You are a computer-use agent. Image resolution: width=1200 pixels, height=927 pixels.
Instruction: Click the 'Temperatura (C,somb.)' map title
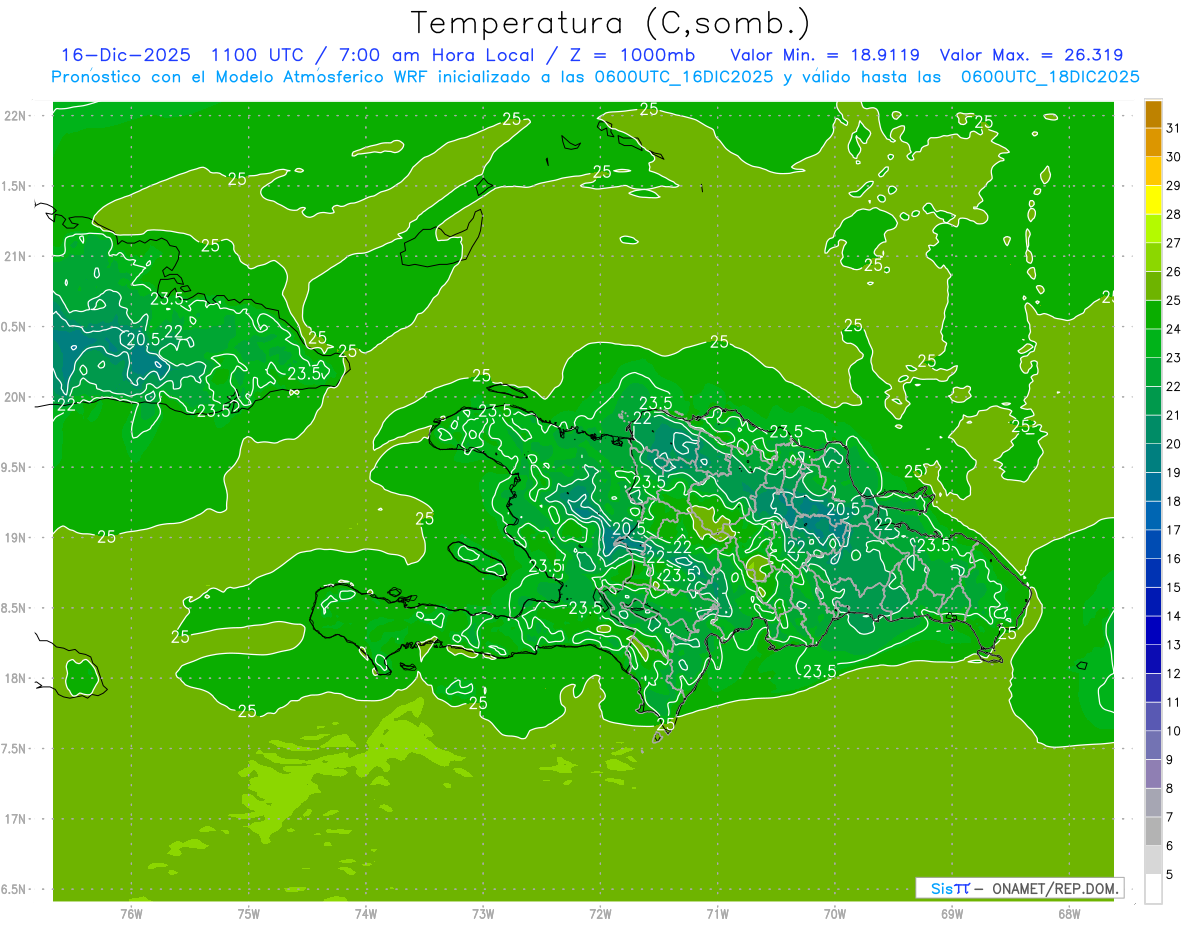click(x=611, y=23)
